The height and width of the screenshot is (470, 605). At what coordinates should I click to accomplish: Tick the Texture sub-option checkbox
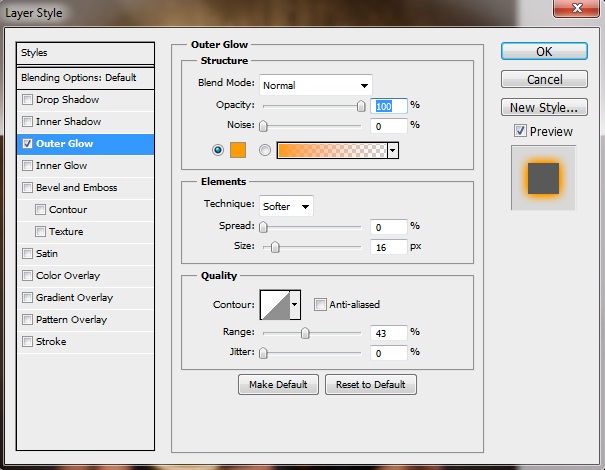[x=40, y=232]
